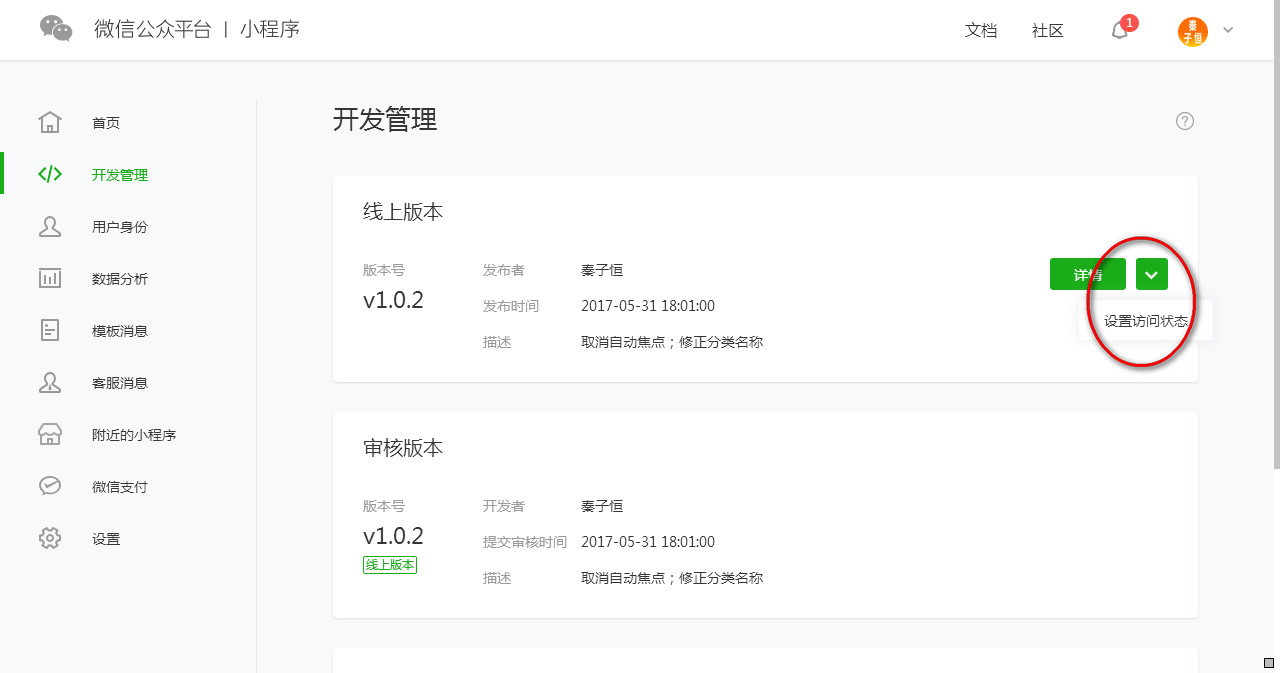1280x673 pixels.
Task: Go to 用户身份 menu item
Action: tap(120, 227)
